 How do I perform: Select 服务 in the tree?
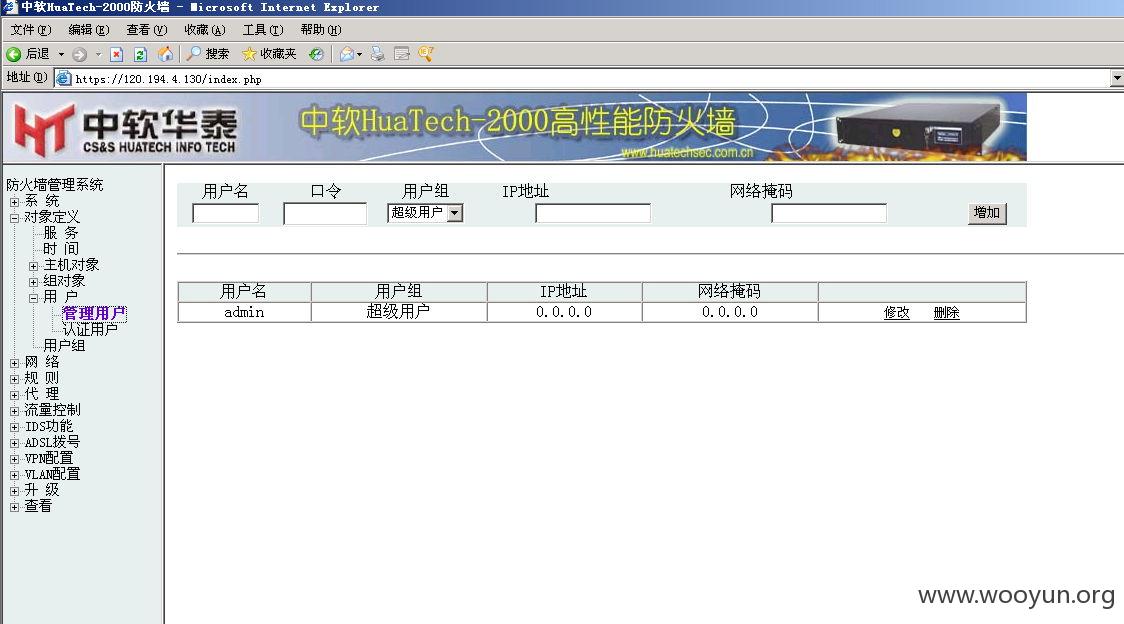click(x=61, y=233)
